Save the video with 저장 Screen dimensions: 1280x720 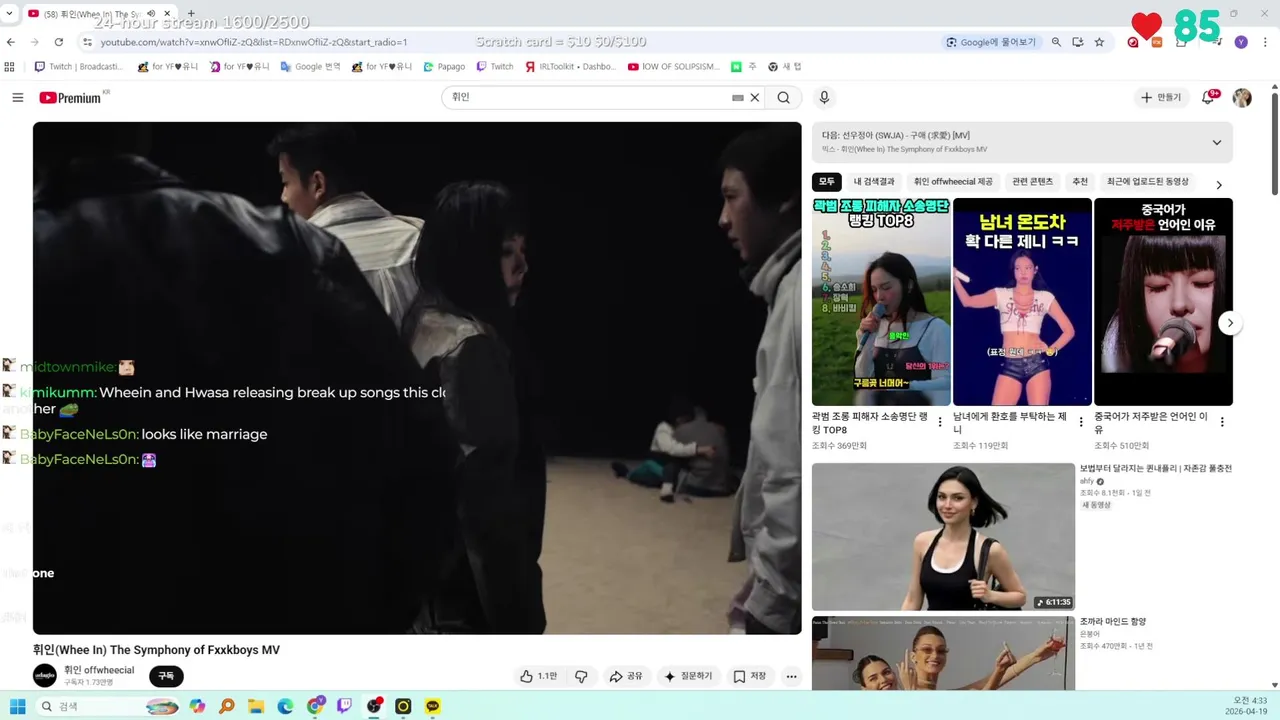tap(749, 676)
